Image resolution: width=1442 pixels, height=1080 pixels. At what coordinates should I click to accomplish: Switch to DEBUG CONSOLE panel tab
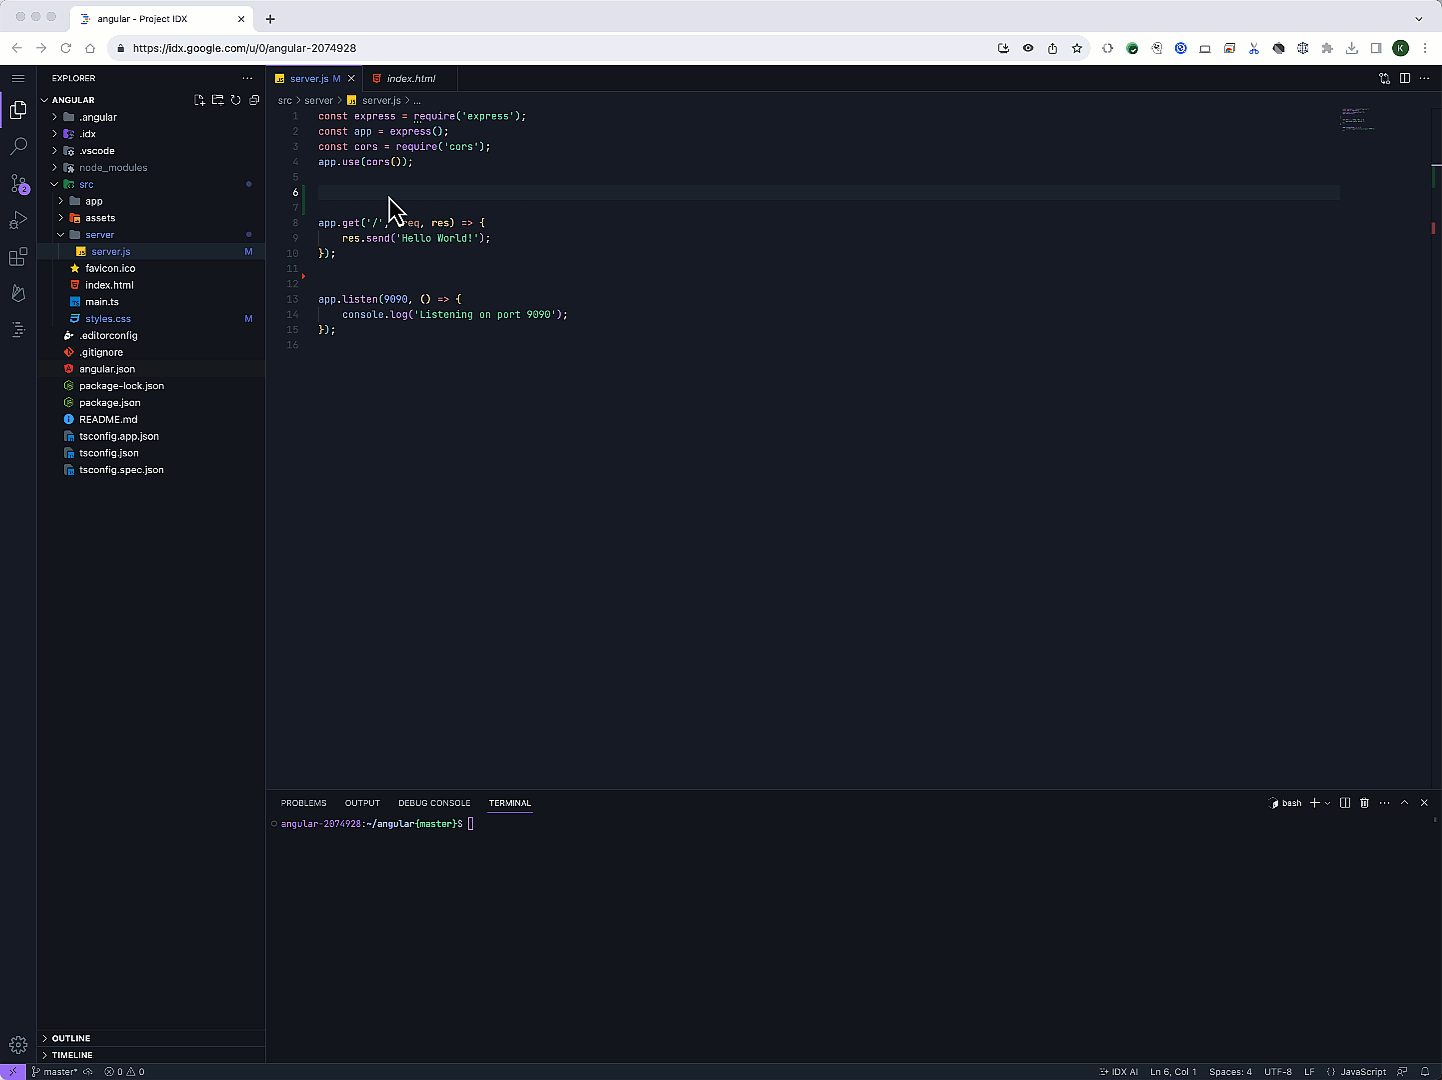434,803
